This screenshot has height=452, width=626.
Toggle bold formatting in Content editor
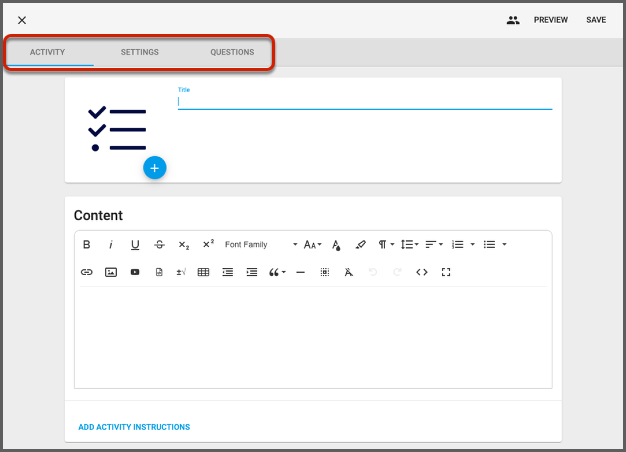coord(87,244)
